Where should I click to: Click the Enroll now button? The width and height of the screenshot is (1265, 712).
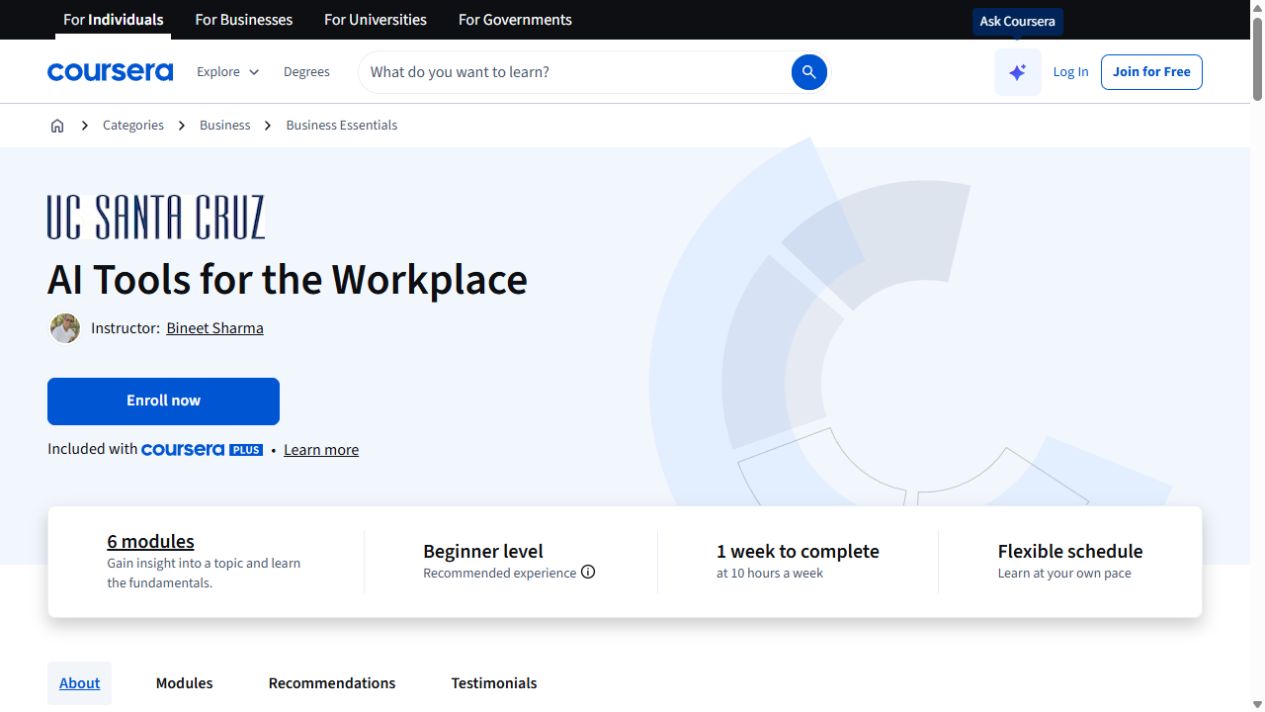click(x=163, y=401)
